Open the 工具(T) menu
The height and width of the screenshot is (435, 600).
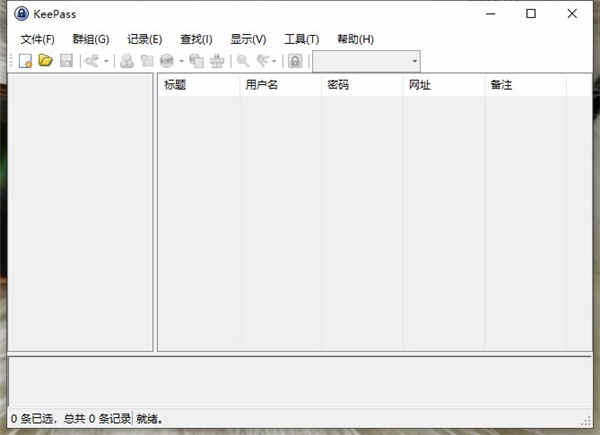pyautogui.click(x=302, y=39)
